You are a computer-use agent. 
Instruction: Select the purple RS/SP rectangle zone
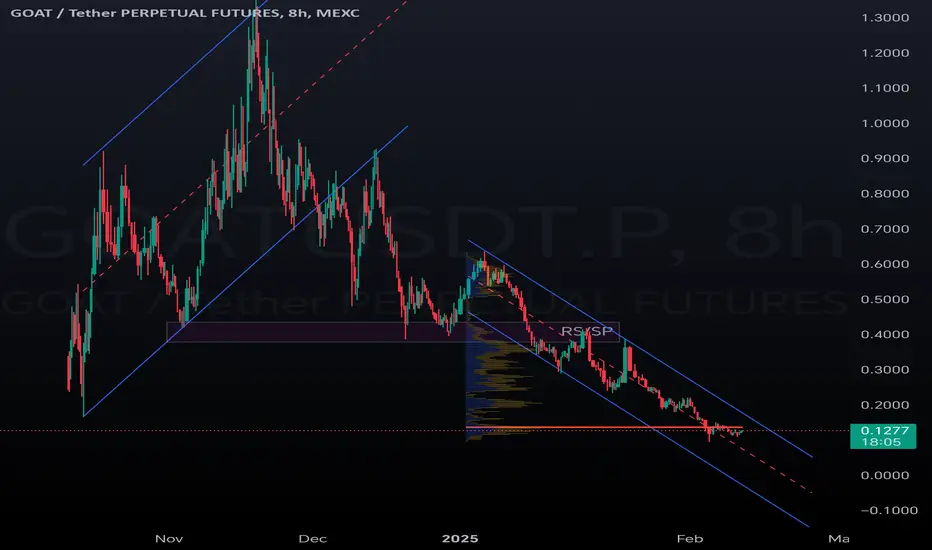[x=393, y=332]
